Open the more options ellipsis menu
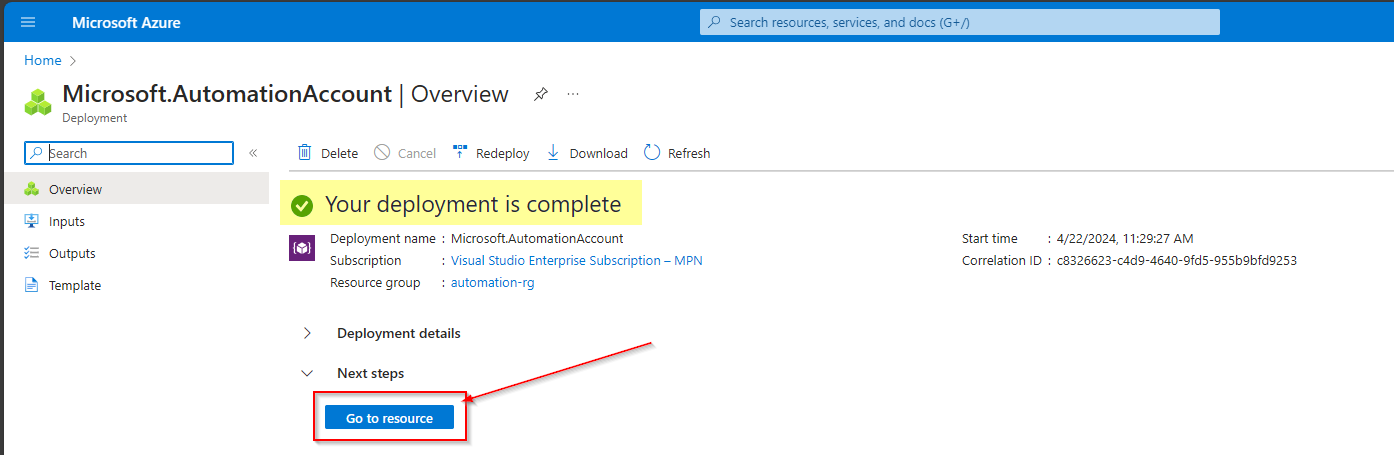The image size is (1394, 455). 573,94
